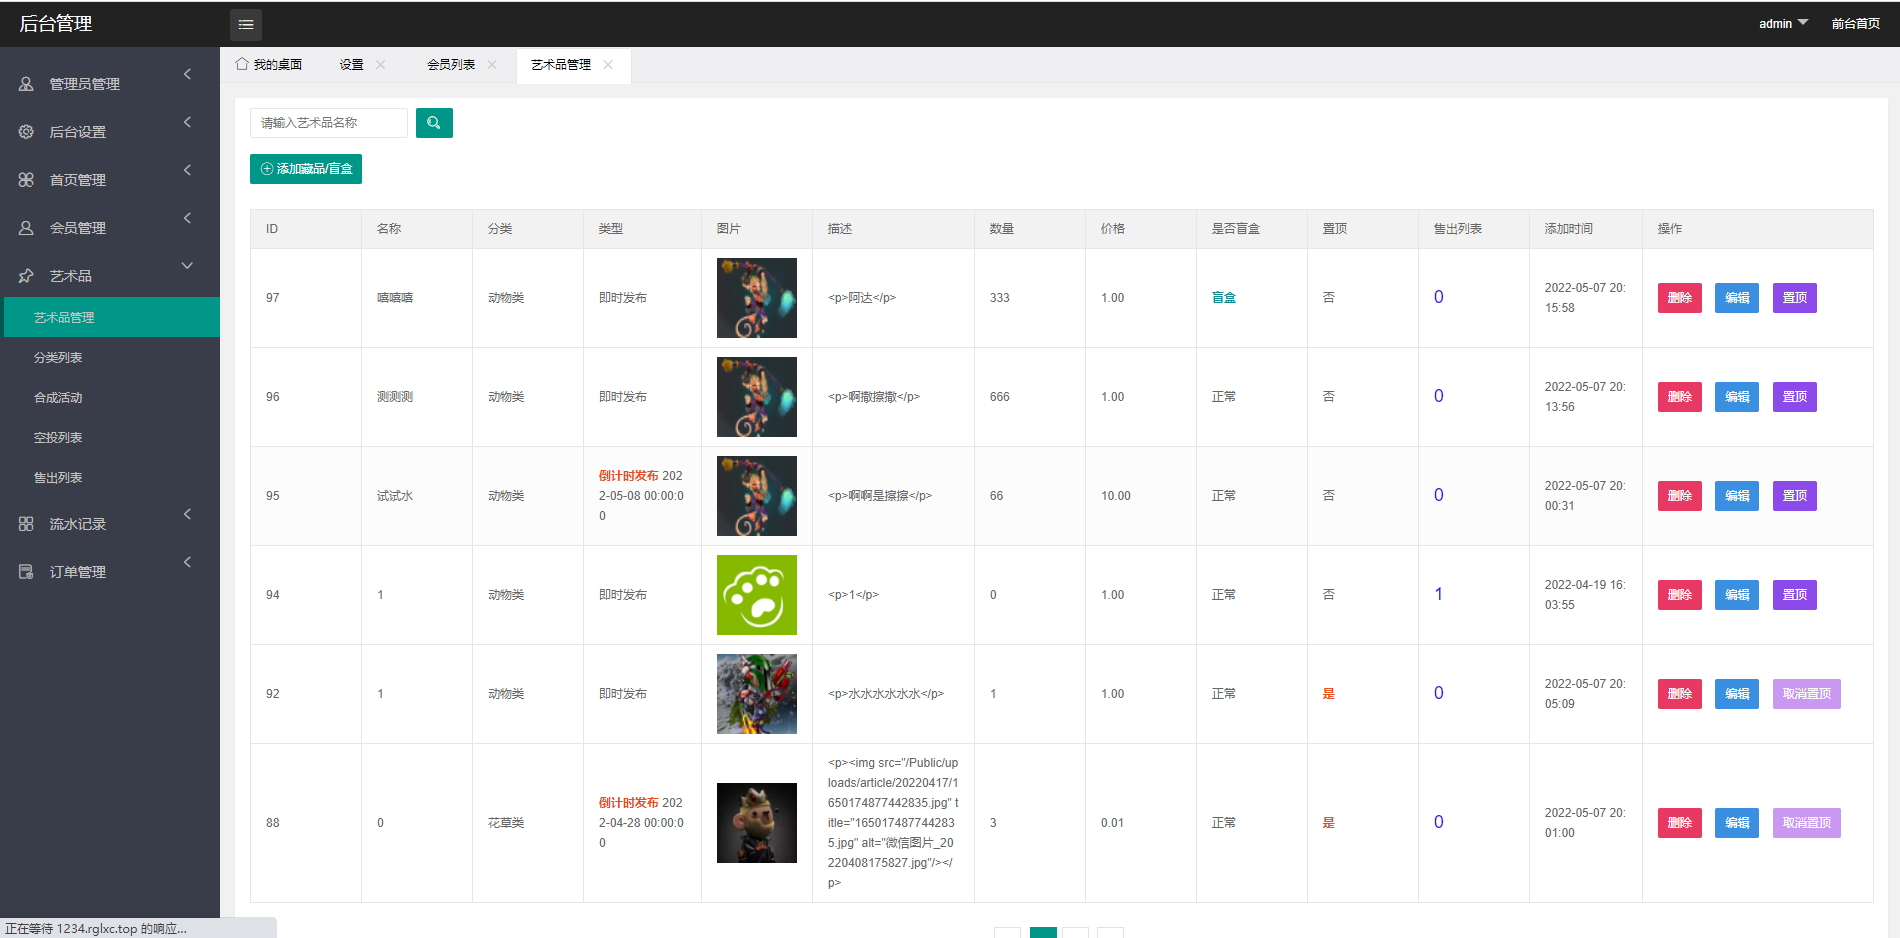Delete the artwork with ID 97

click(x=1679, y=298)
